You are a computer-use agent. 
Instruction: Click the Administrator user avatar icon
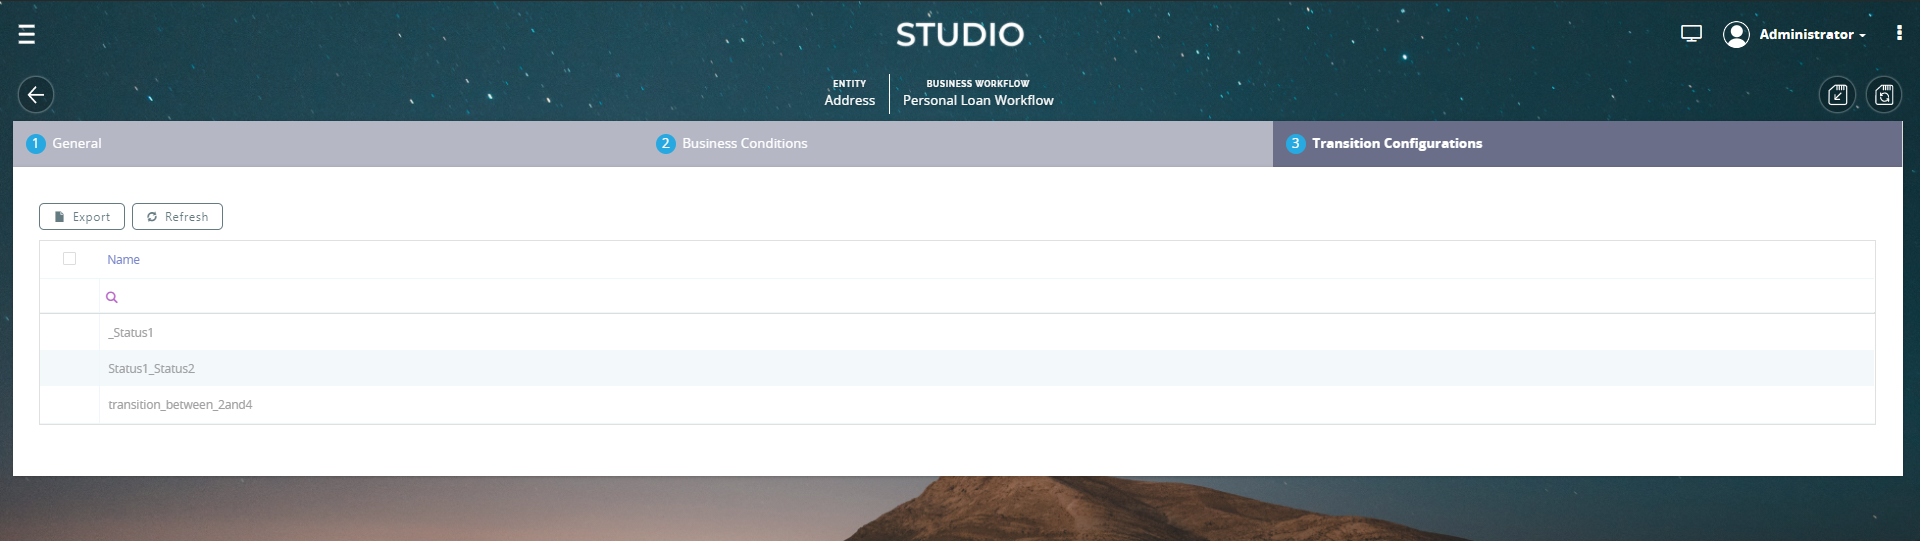(1736, 34)
